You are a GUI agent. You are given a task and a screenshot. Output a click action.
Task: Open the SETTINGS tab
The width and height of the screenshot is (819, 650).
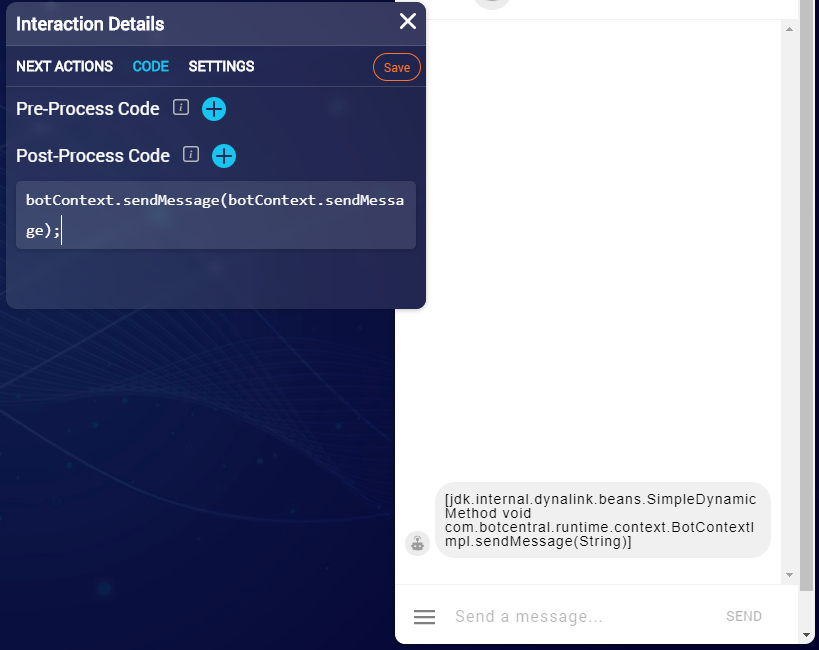point(221,66)
